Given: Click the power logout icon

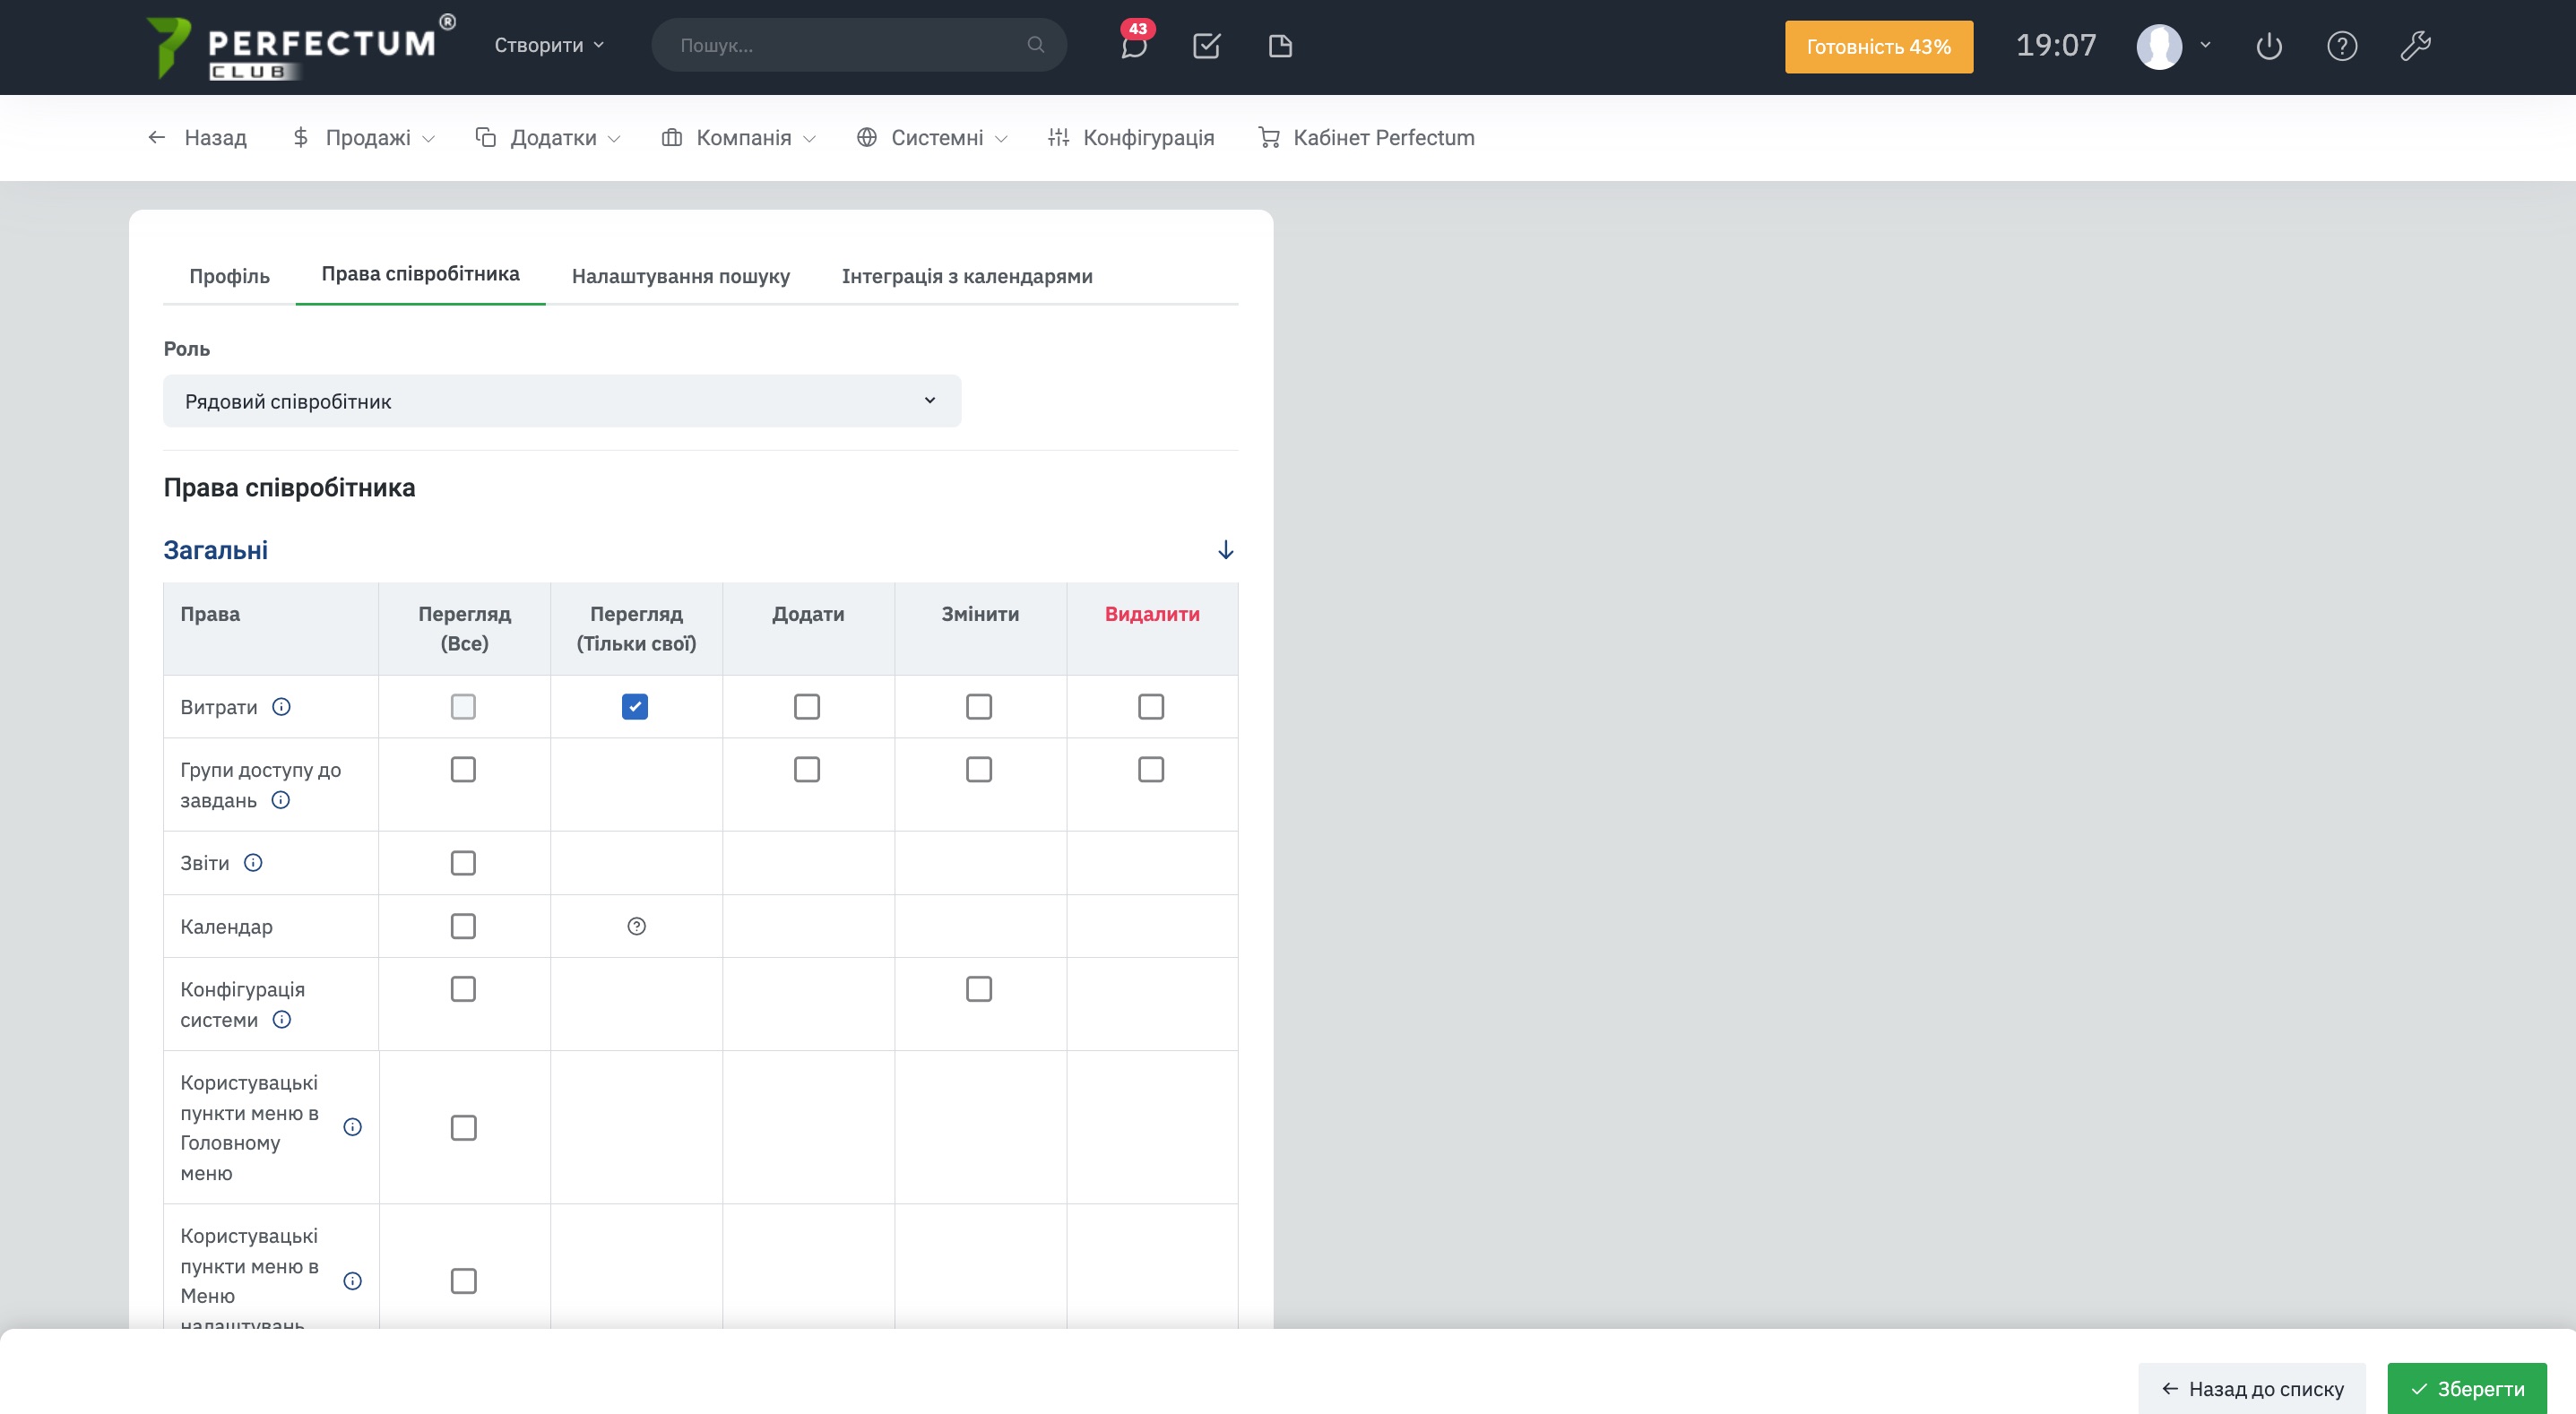Looking at the screenshot, I should [2268, 46].
